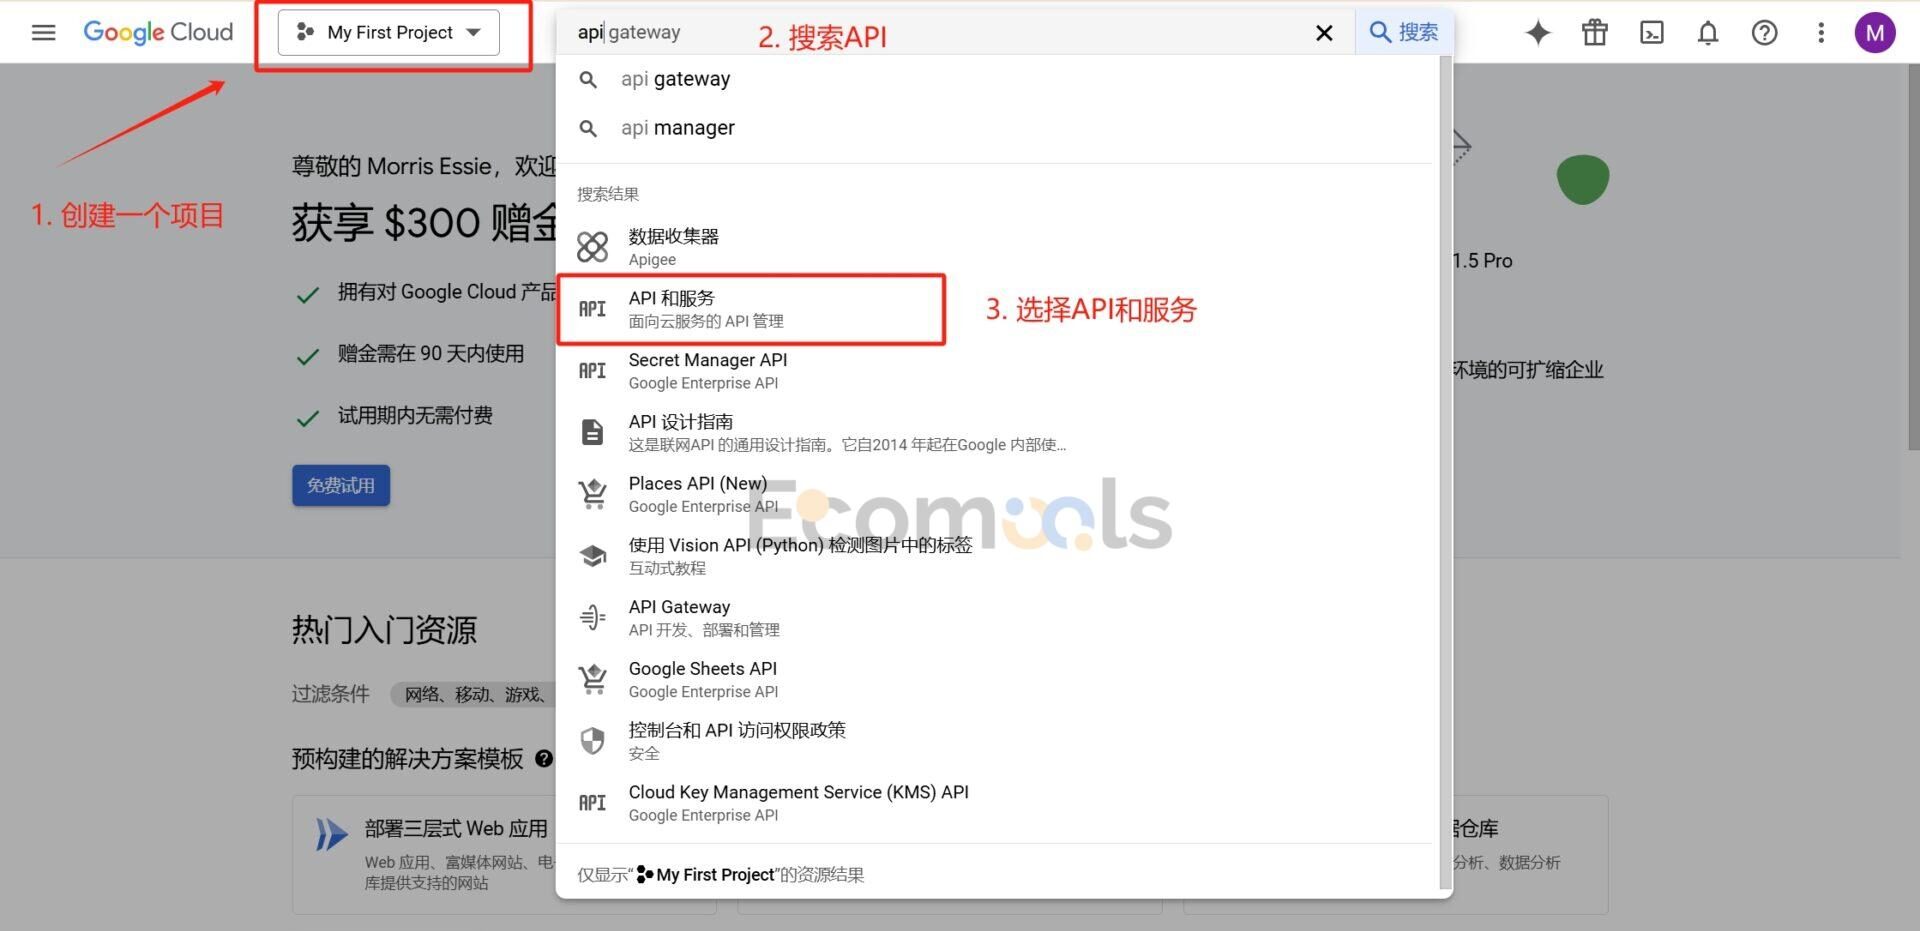Open the Gemini sparkle assistant icon

point(1538,33)
